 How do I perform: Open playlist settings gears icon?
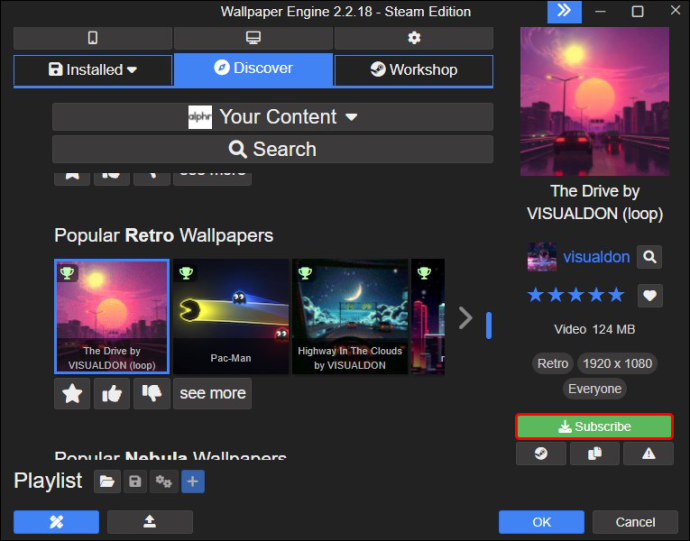(164, 481)
